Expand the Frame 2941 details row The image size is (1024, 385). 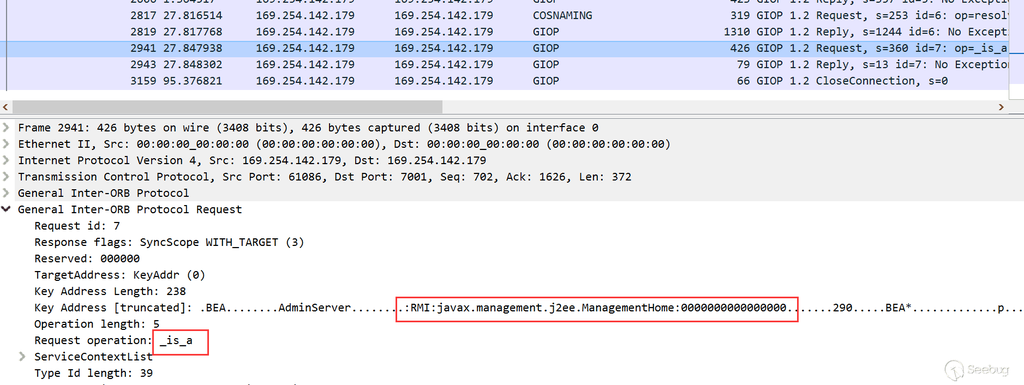[x=6, y=128]
